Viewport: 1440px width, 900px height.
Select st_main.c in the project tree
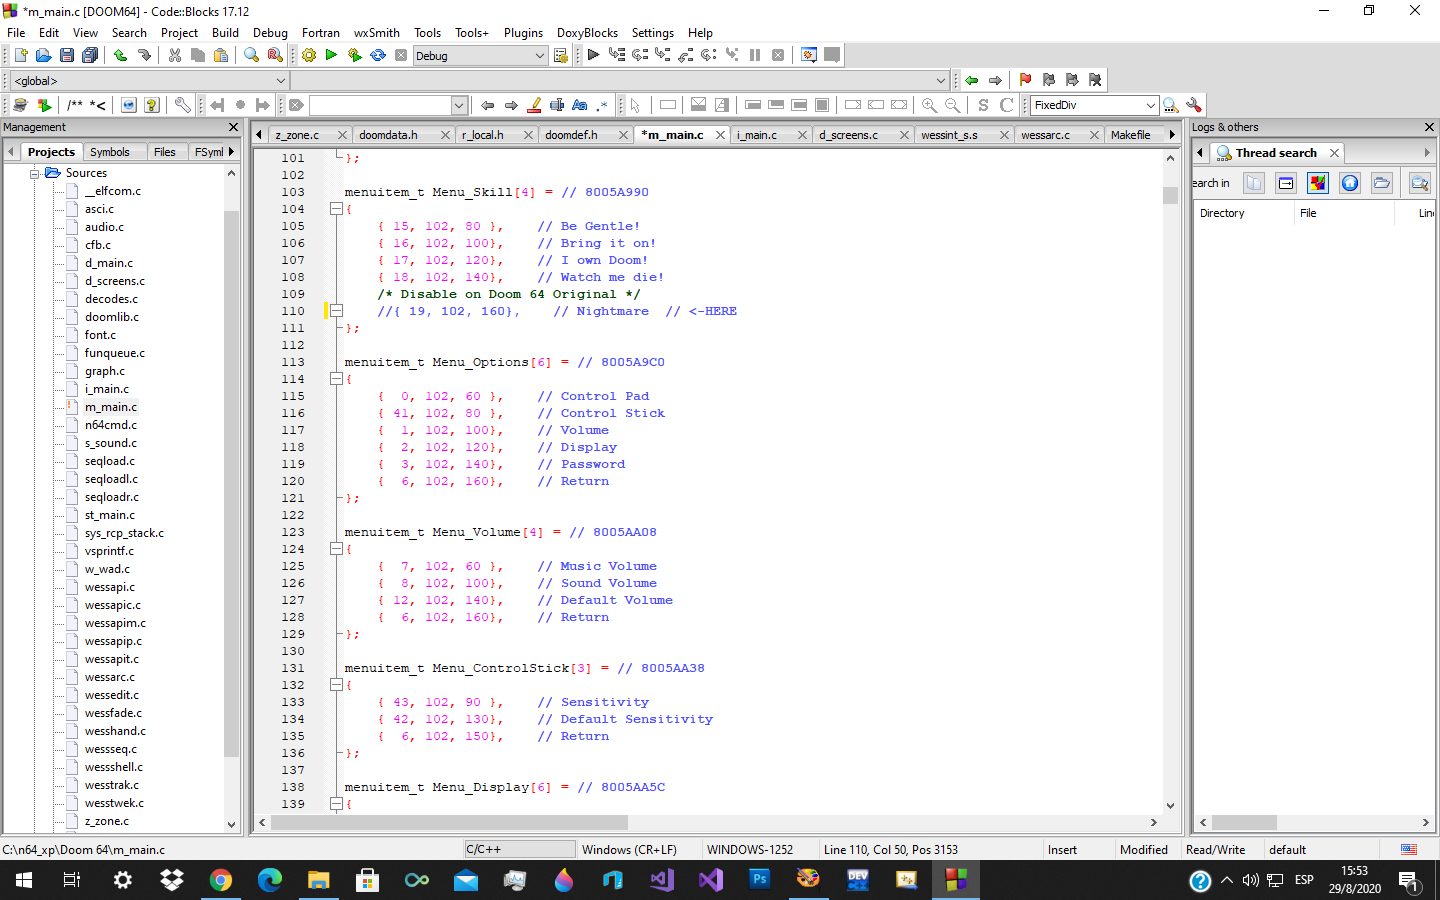point(109,515)
